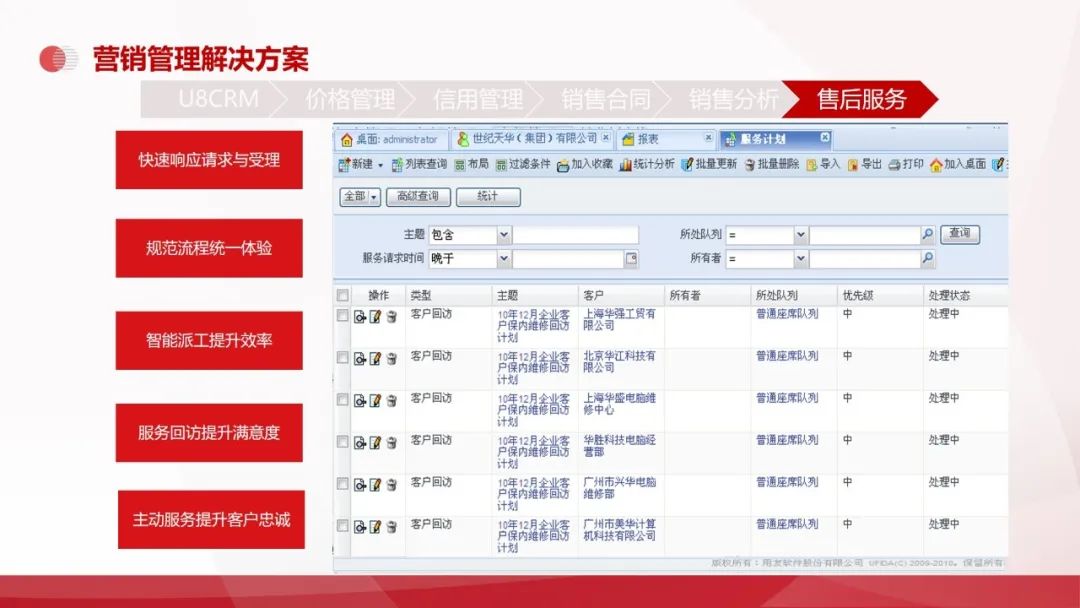Edit the 上海华强工贸有限公司 row
The width and height of the screenshot is (1080, 608).
(375, 317)
